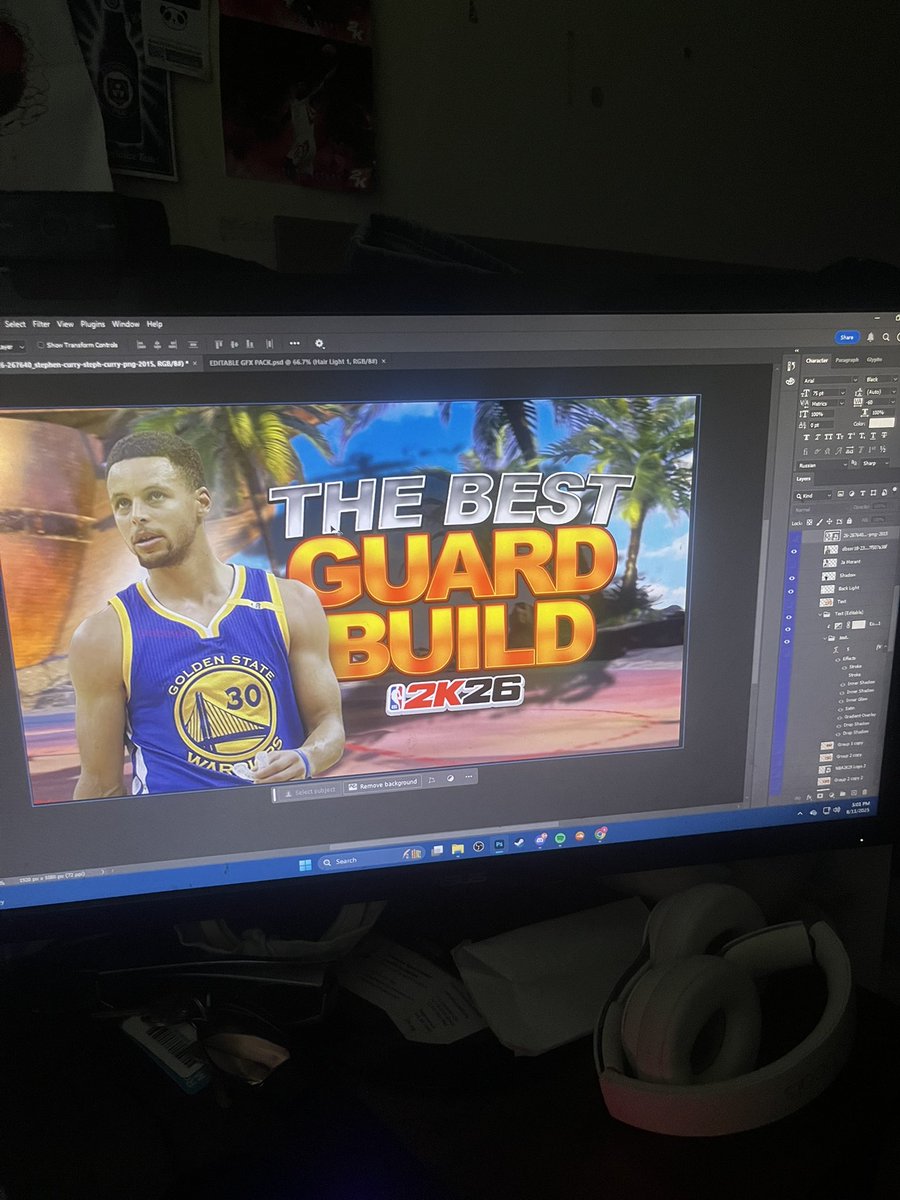Image resolution: width=900 pixels, height=1200 pixels.
Task: Open the Black font style dropdown
Action: pyautogui.click(x=880, y=379)
